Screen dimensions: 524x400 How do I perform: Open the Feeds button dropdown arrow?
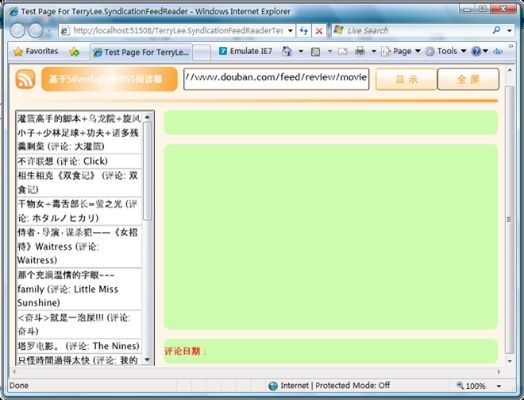330,51
